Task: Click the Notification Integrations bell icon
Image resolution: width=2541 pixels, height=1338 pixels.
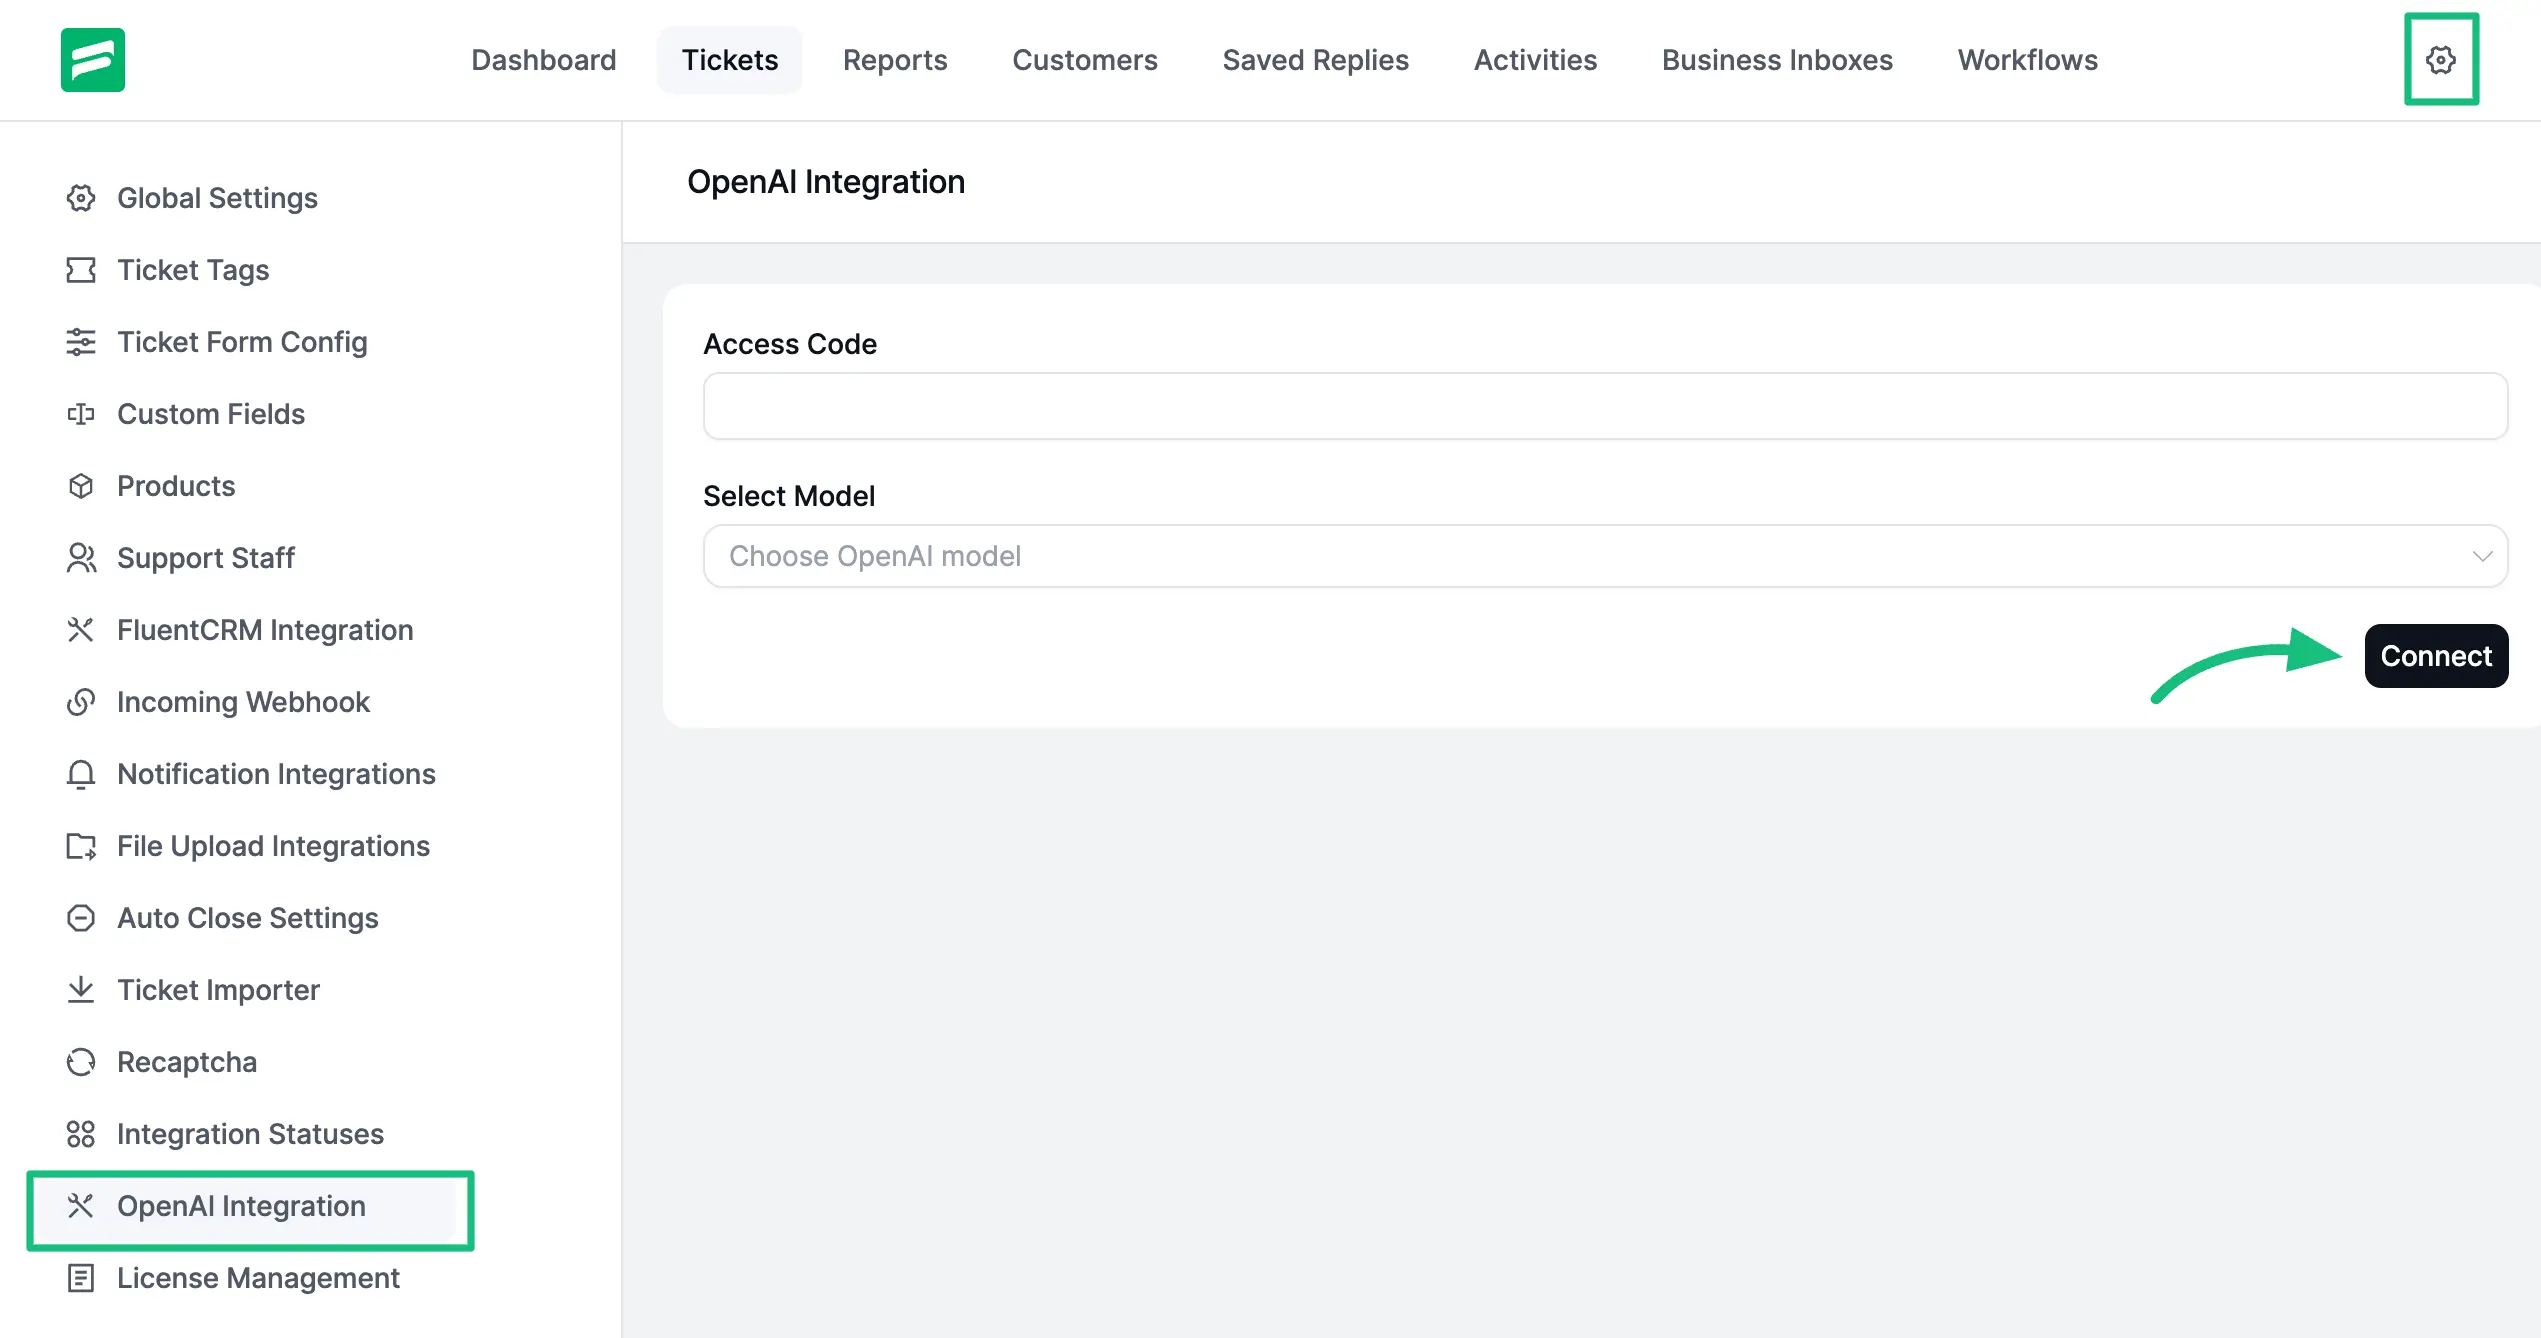Action: pyautogui.click(x=81, y=774)
